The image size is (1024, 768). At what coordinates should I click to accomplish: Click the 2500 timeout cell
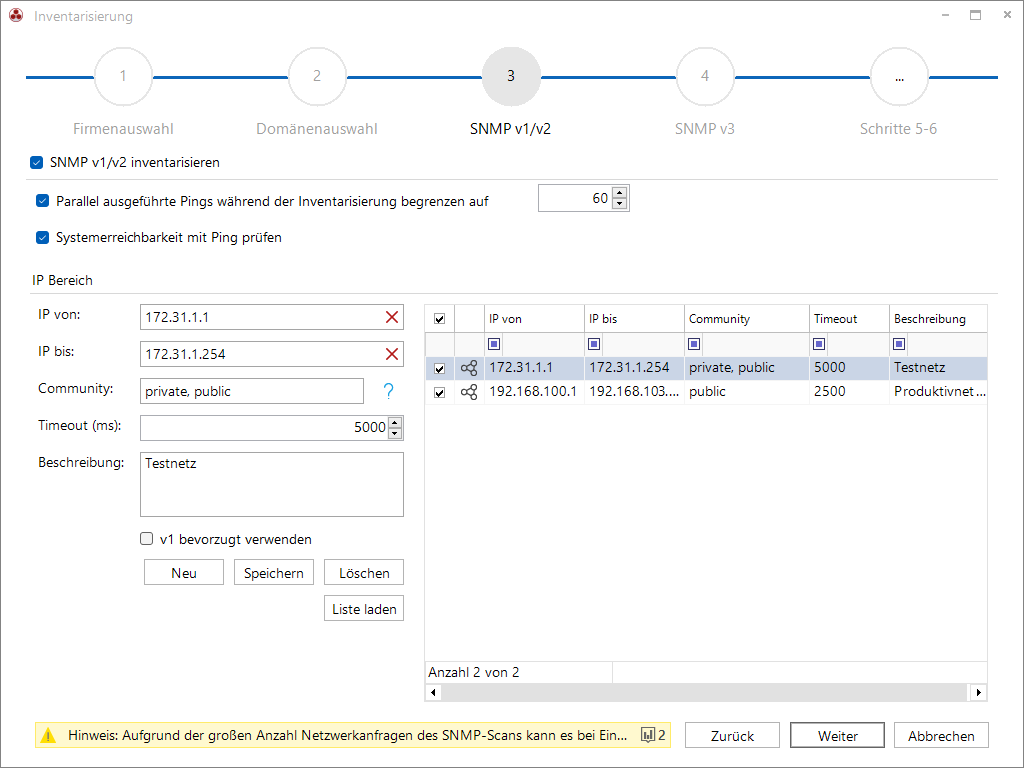tap(849, 392)
